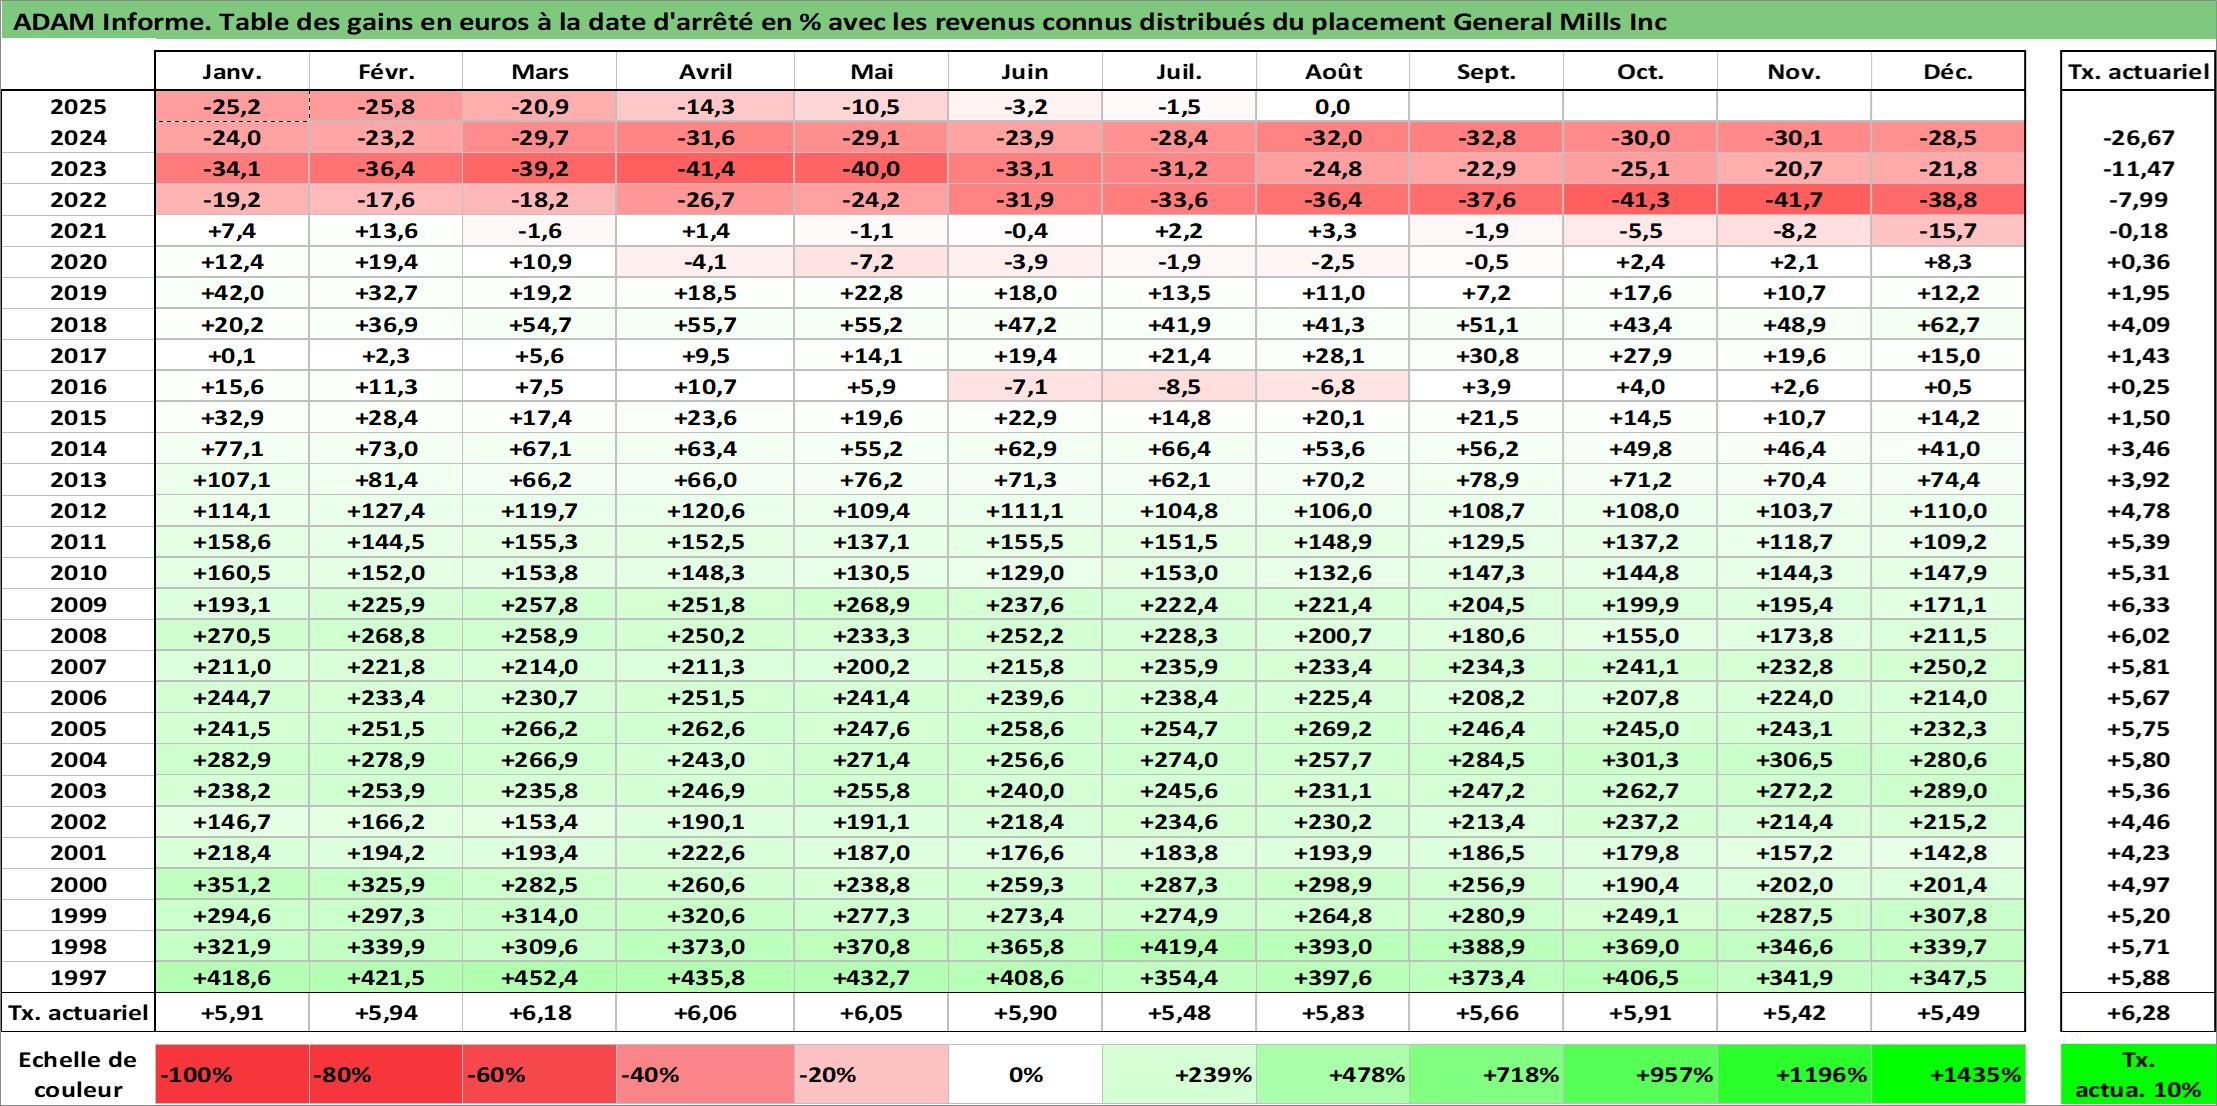This screenshot has width=2217, height=1106.
Task: Click the +419,4 cell for July 1998
Action: click(x=1179, y=947)
